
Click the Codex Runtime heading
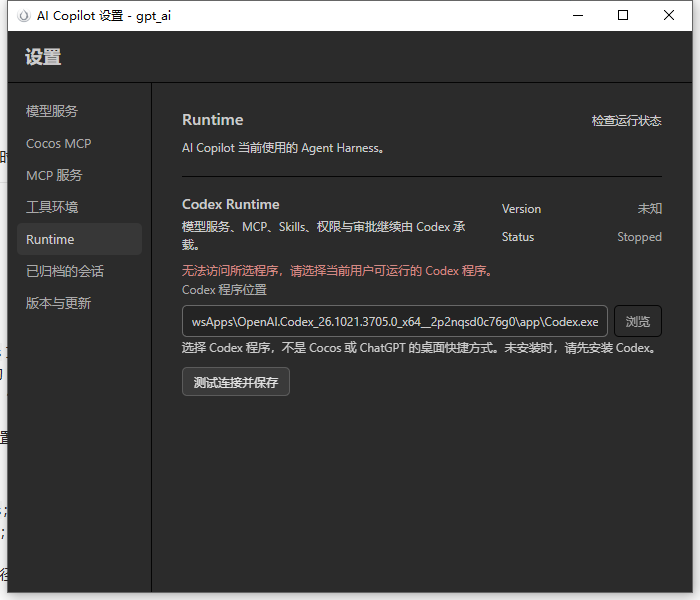[x=231, y=204]
